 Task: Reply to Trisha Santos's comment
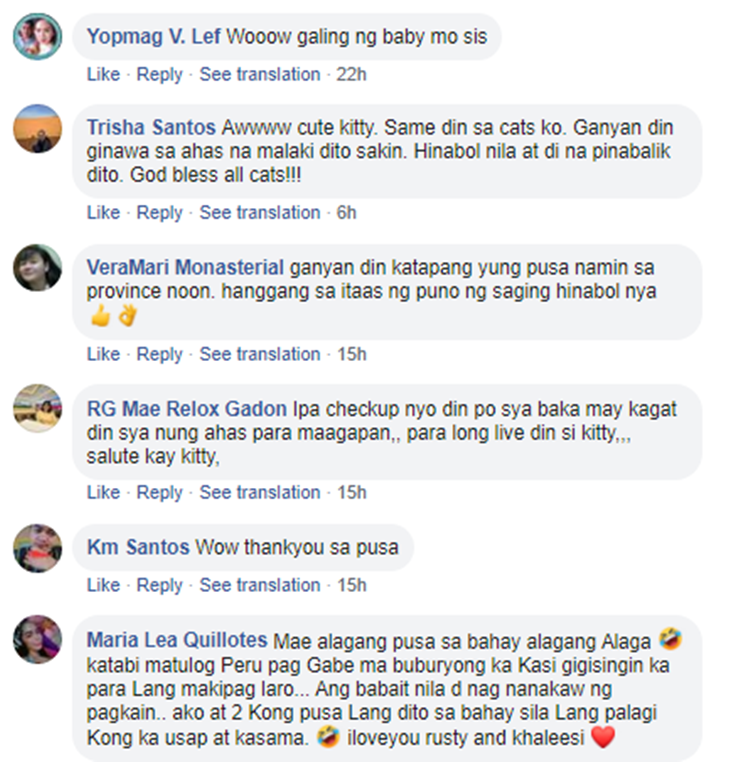[x=159, y=213]
